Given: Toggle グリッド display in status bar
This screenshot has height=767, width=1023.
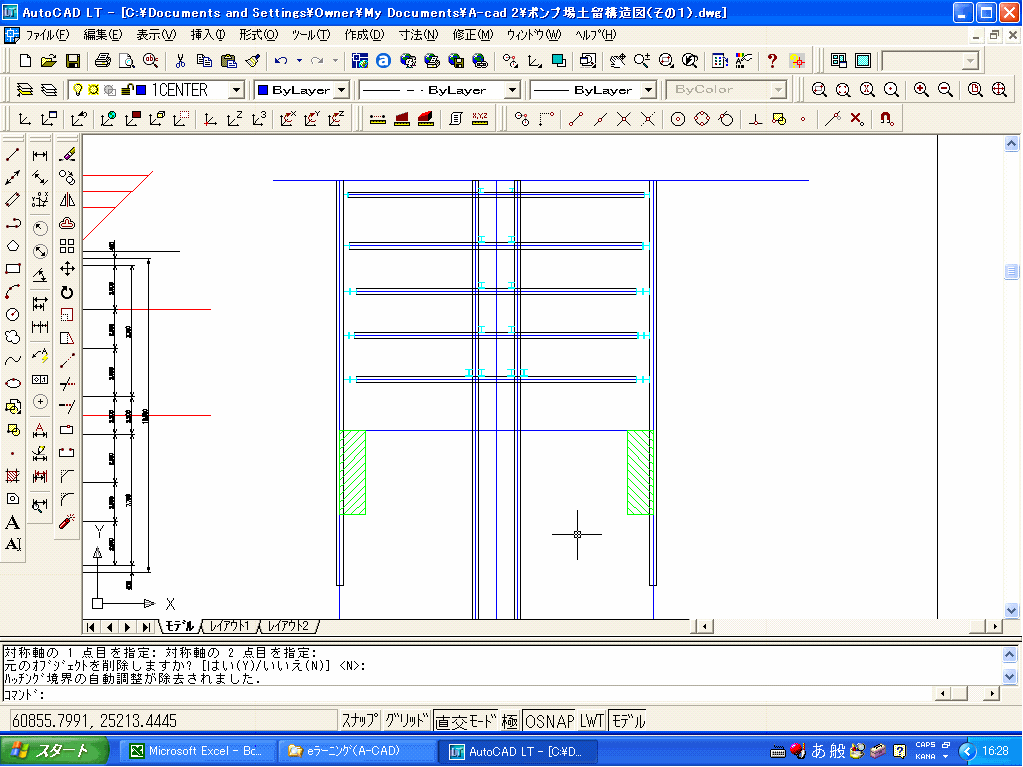Looking at the screenshot, I should coord(406,721).
